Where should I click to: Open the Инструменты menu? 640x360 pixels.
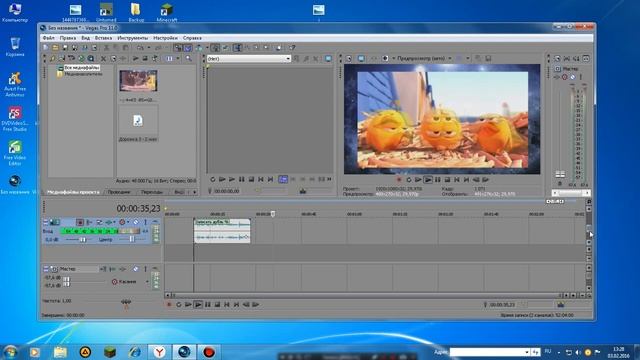pyautogui.click(x=133, y=38)
